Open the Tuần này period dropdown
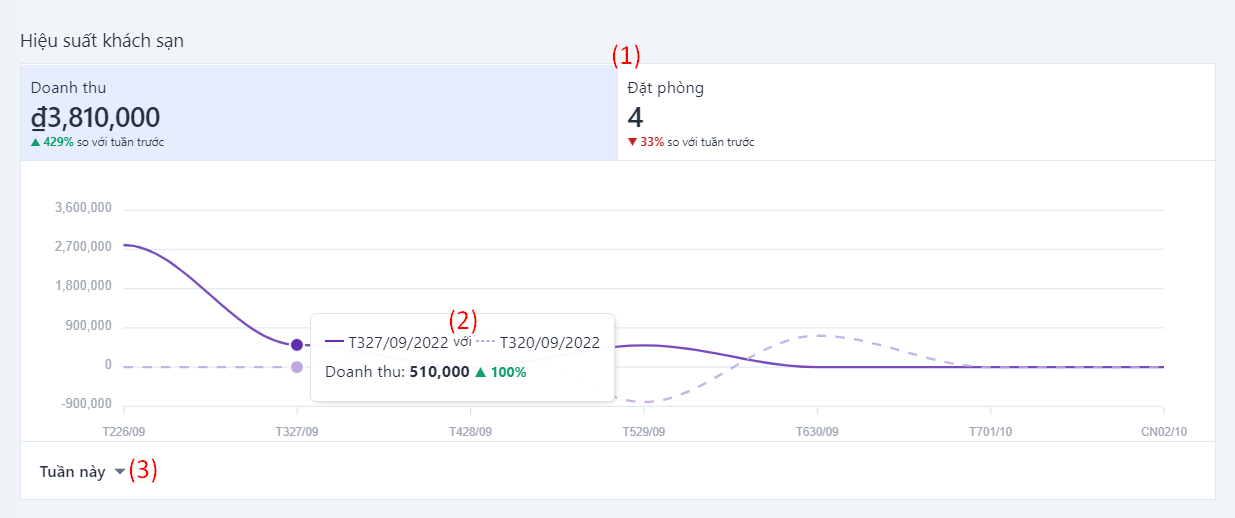The image size is (1235, 518). pyautogui.click(x=73, y=472)
